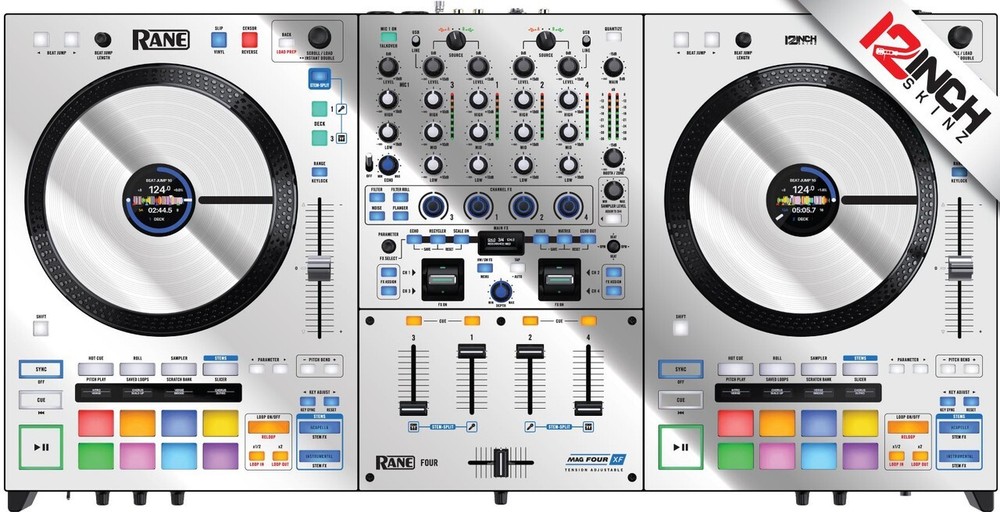The width and height of the screenshot is (1000, 512).
Task: Click the Main FX display screen
Action: pos(501,241)
